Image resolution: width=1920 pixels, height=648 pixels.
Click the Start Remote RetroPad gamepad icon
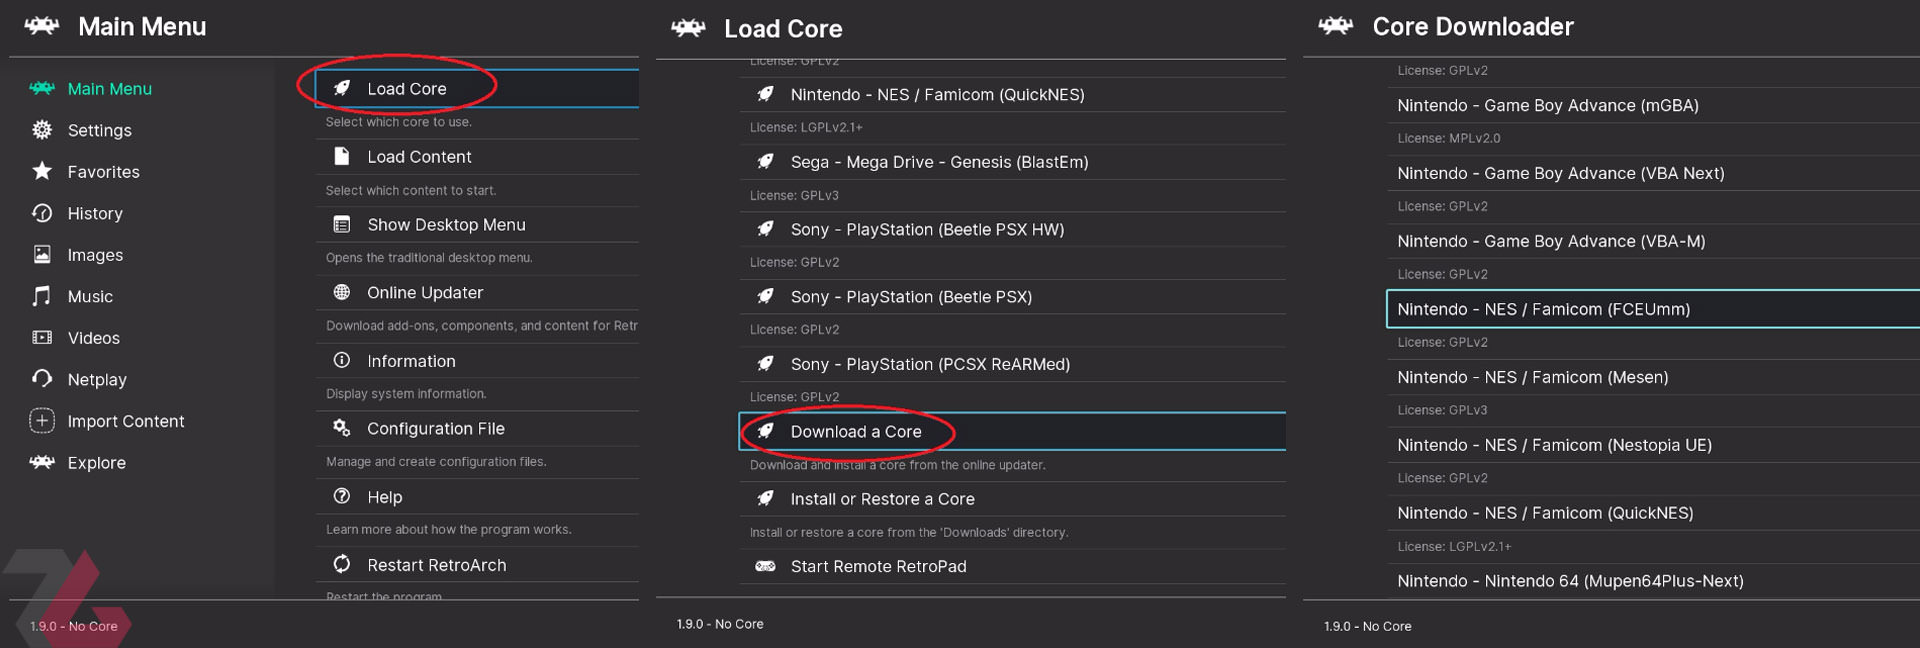pyautogui.click(x=765, y=566)
